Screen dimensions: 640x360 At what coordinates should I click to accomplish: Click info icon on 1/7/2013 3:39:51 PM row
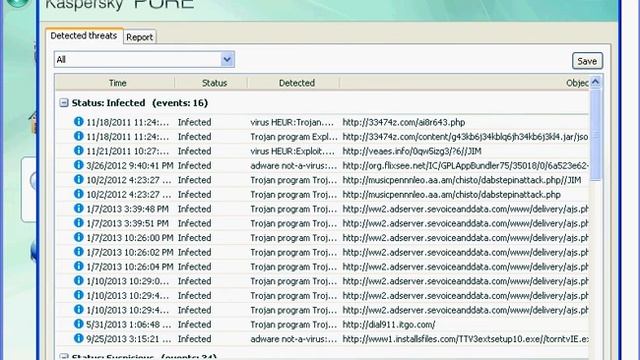(x=78, y=223)
